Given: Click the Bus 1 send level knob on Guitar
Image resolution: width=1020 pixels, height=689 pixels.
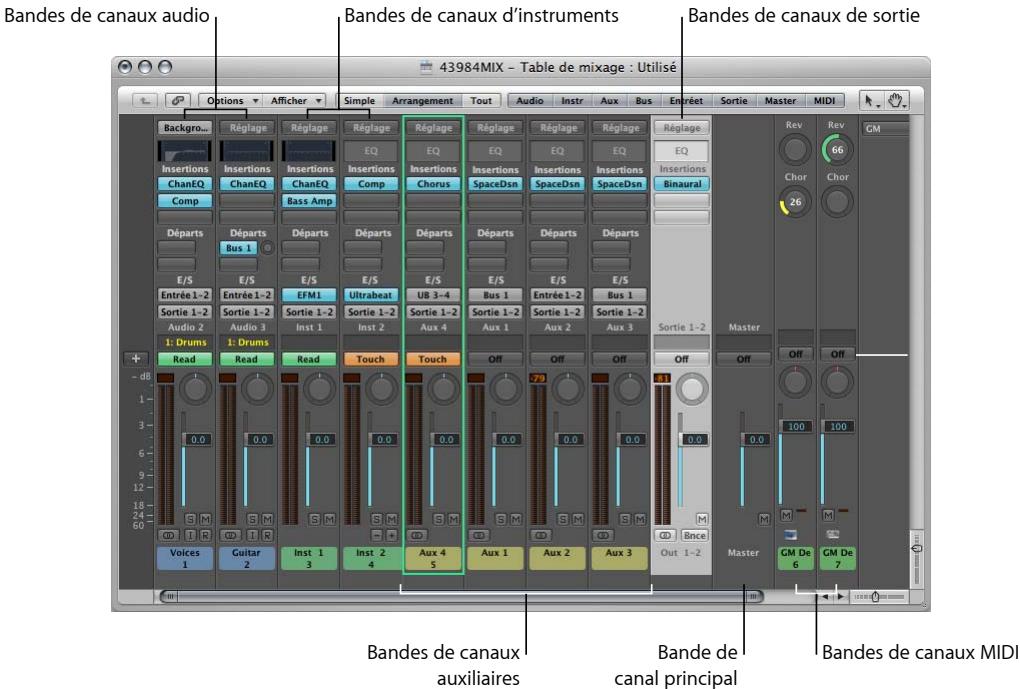Looking at the screenshot, I should pos(267,248).
